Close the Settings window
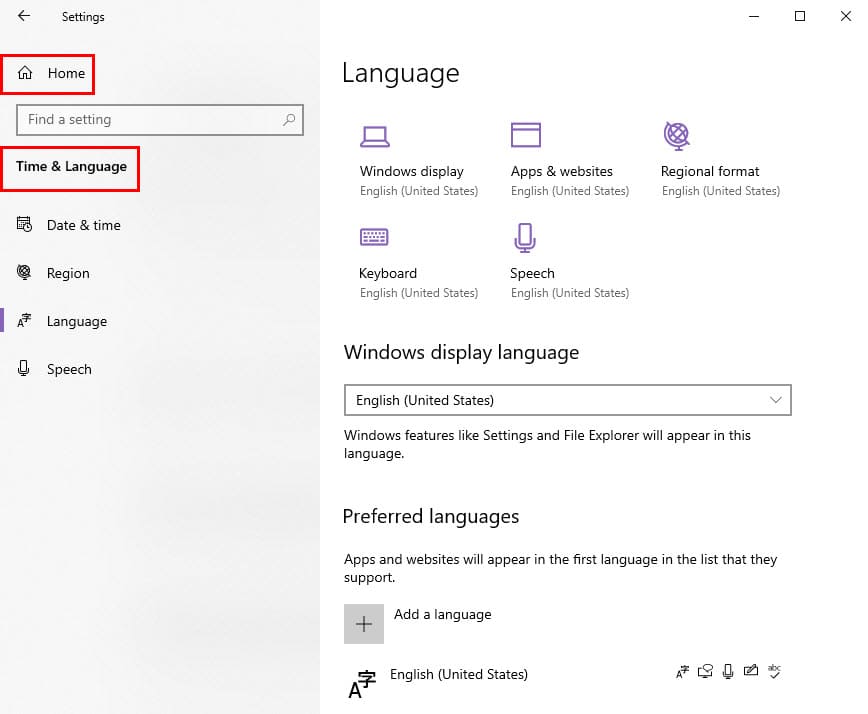Image resolution: width=868 pixels, height=714 pixels. click(x=846, y=16)
